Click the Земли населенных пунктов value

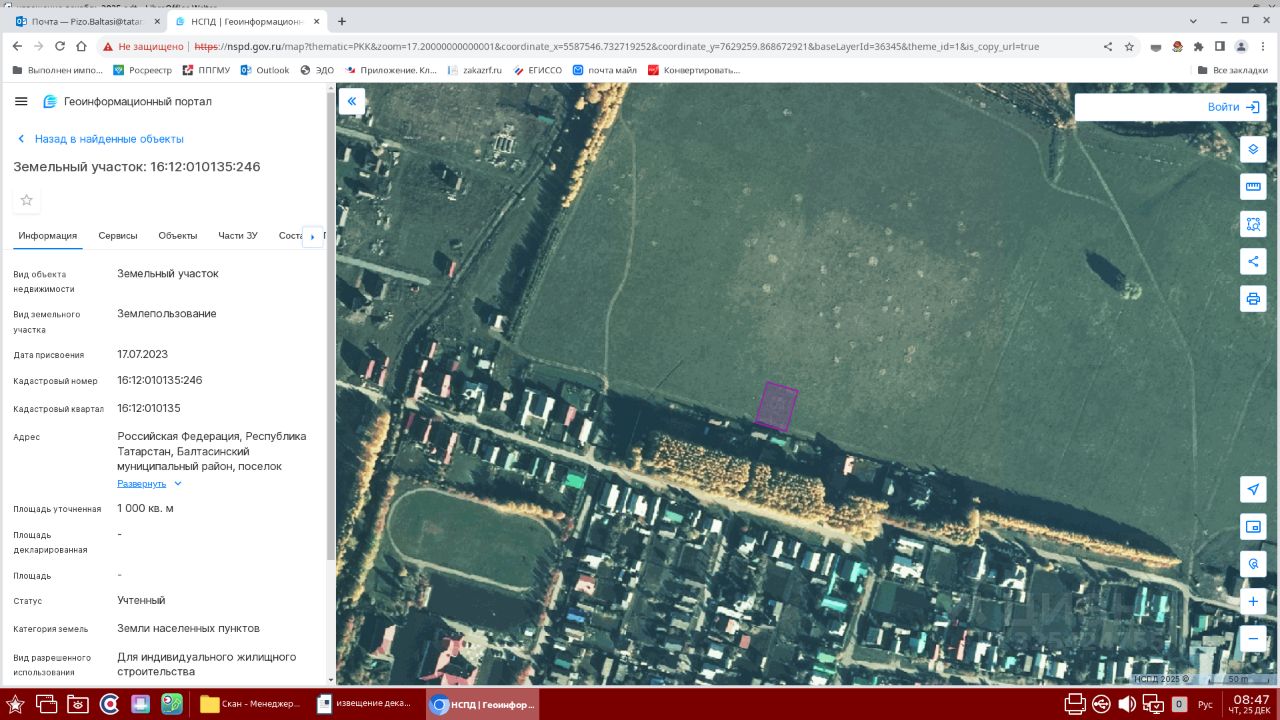[x=188, y=628]
